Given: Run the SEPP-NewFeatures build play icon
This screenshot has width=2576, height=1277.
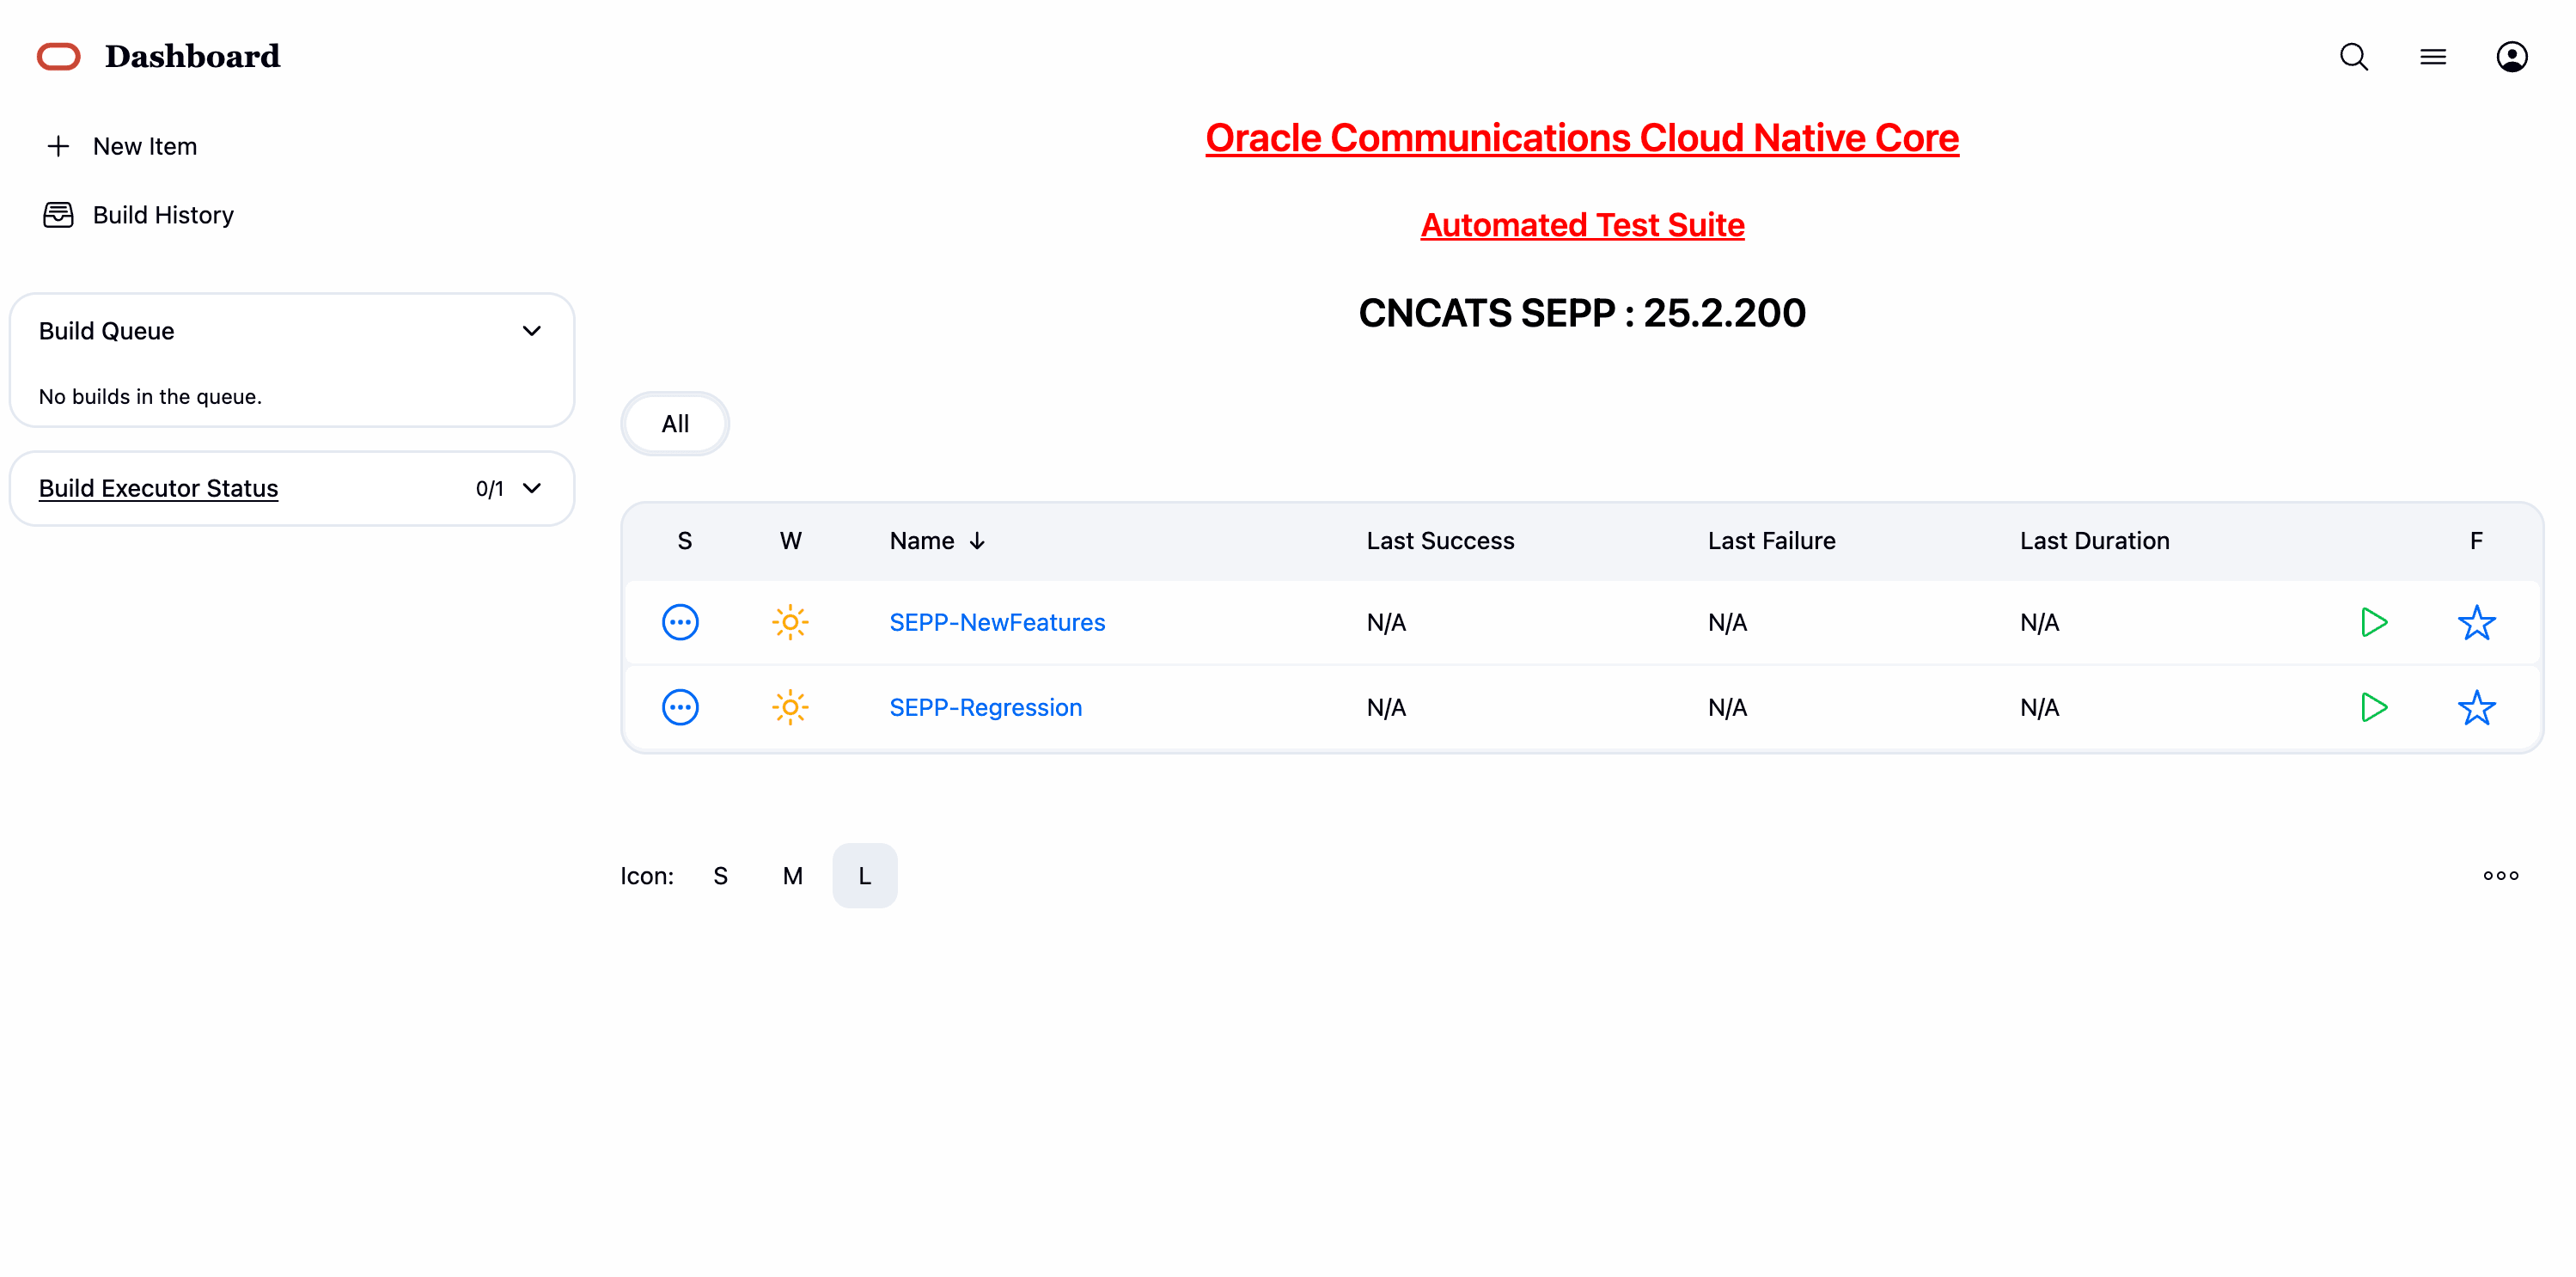Looking at the screenshot, I should point(2373,622).
